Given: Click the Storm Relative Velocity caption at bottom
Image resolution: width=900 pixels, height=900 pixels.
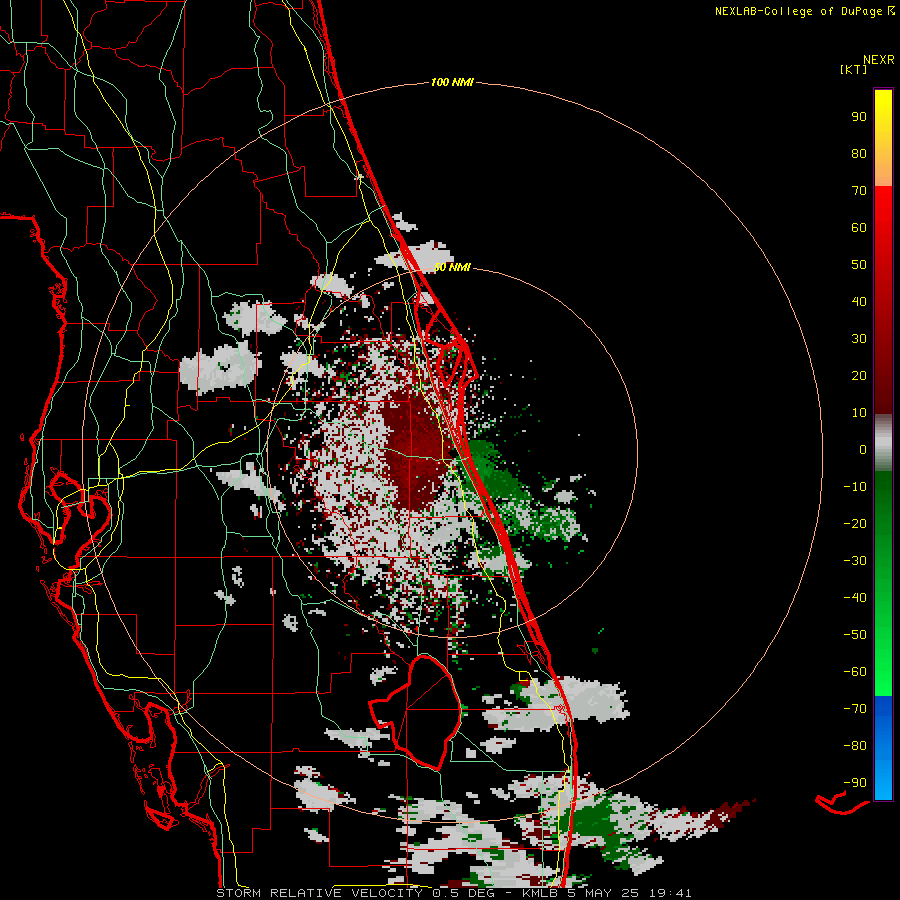Looking at the screenshot, I should (453, 893).
